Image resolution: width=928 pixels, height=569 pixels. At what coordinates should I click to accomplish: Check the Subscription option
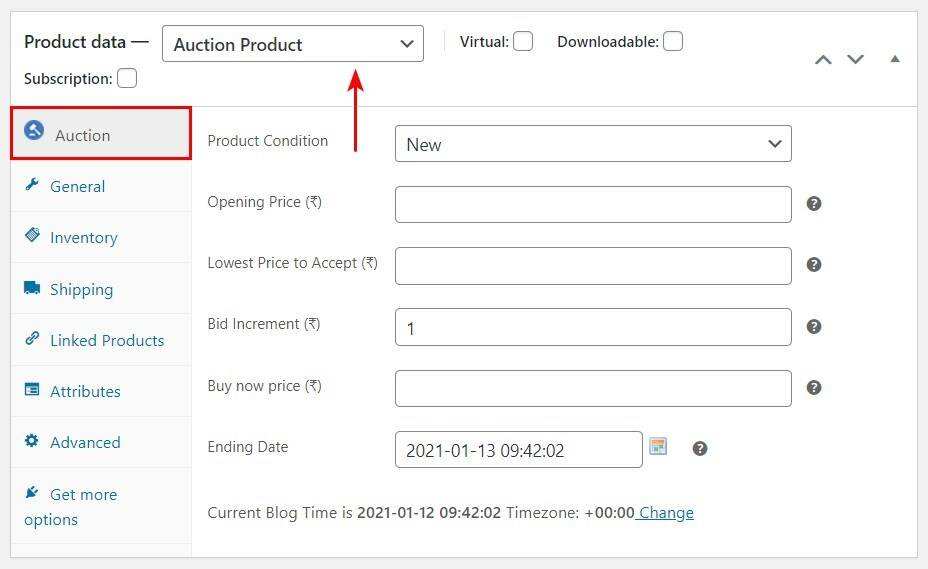pyautogui.click(x=127, y=78)
